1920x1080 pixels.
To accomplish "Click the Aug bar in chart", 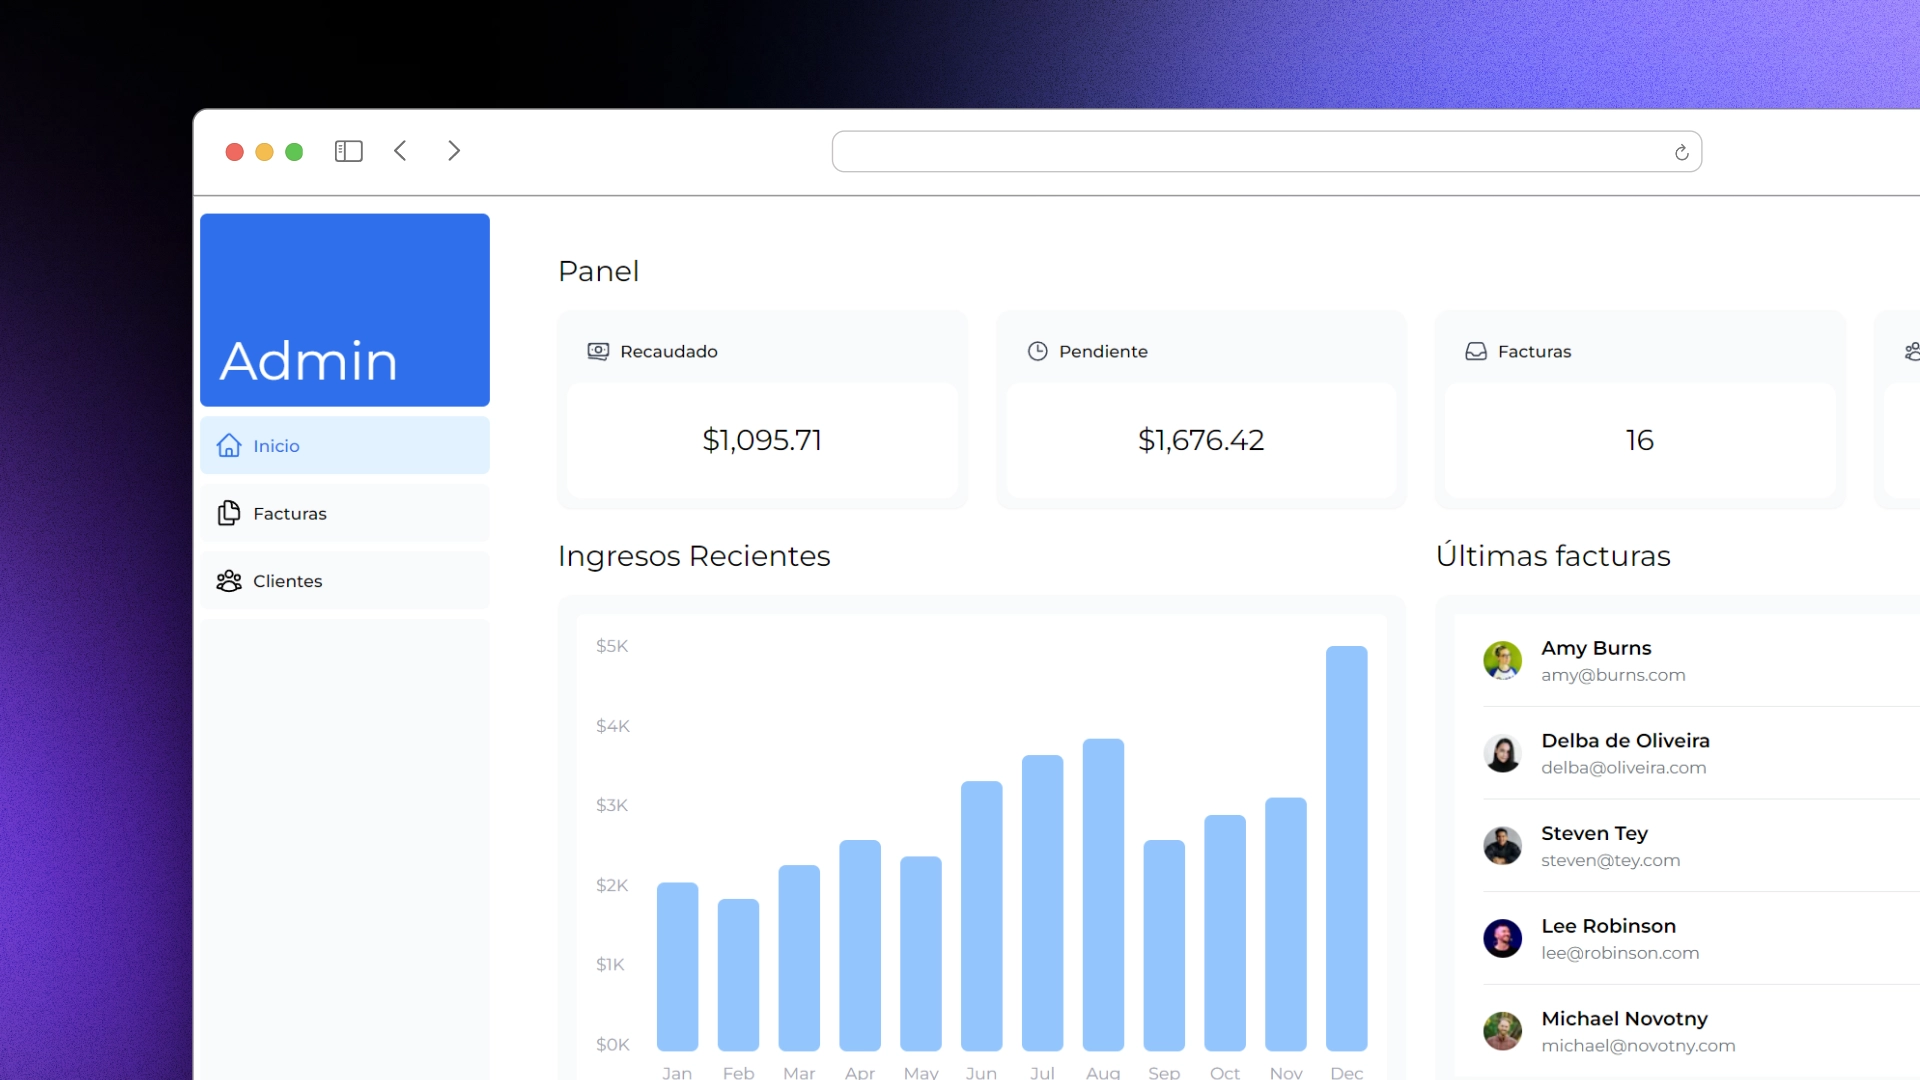I will tap(1103, 895).
